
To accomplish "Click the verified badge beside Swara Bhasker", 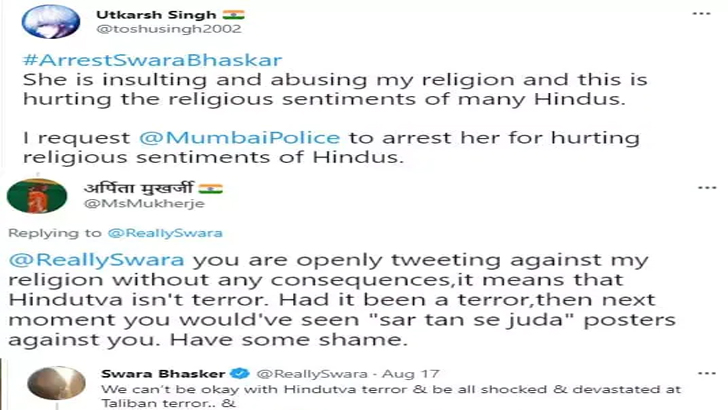I will pyautogui.click(x=240, y=373).
